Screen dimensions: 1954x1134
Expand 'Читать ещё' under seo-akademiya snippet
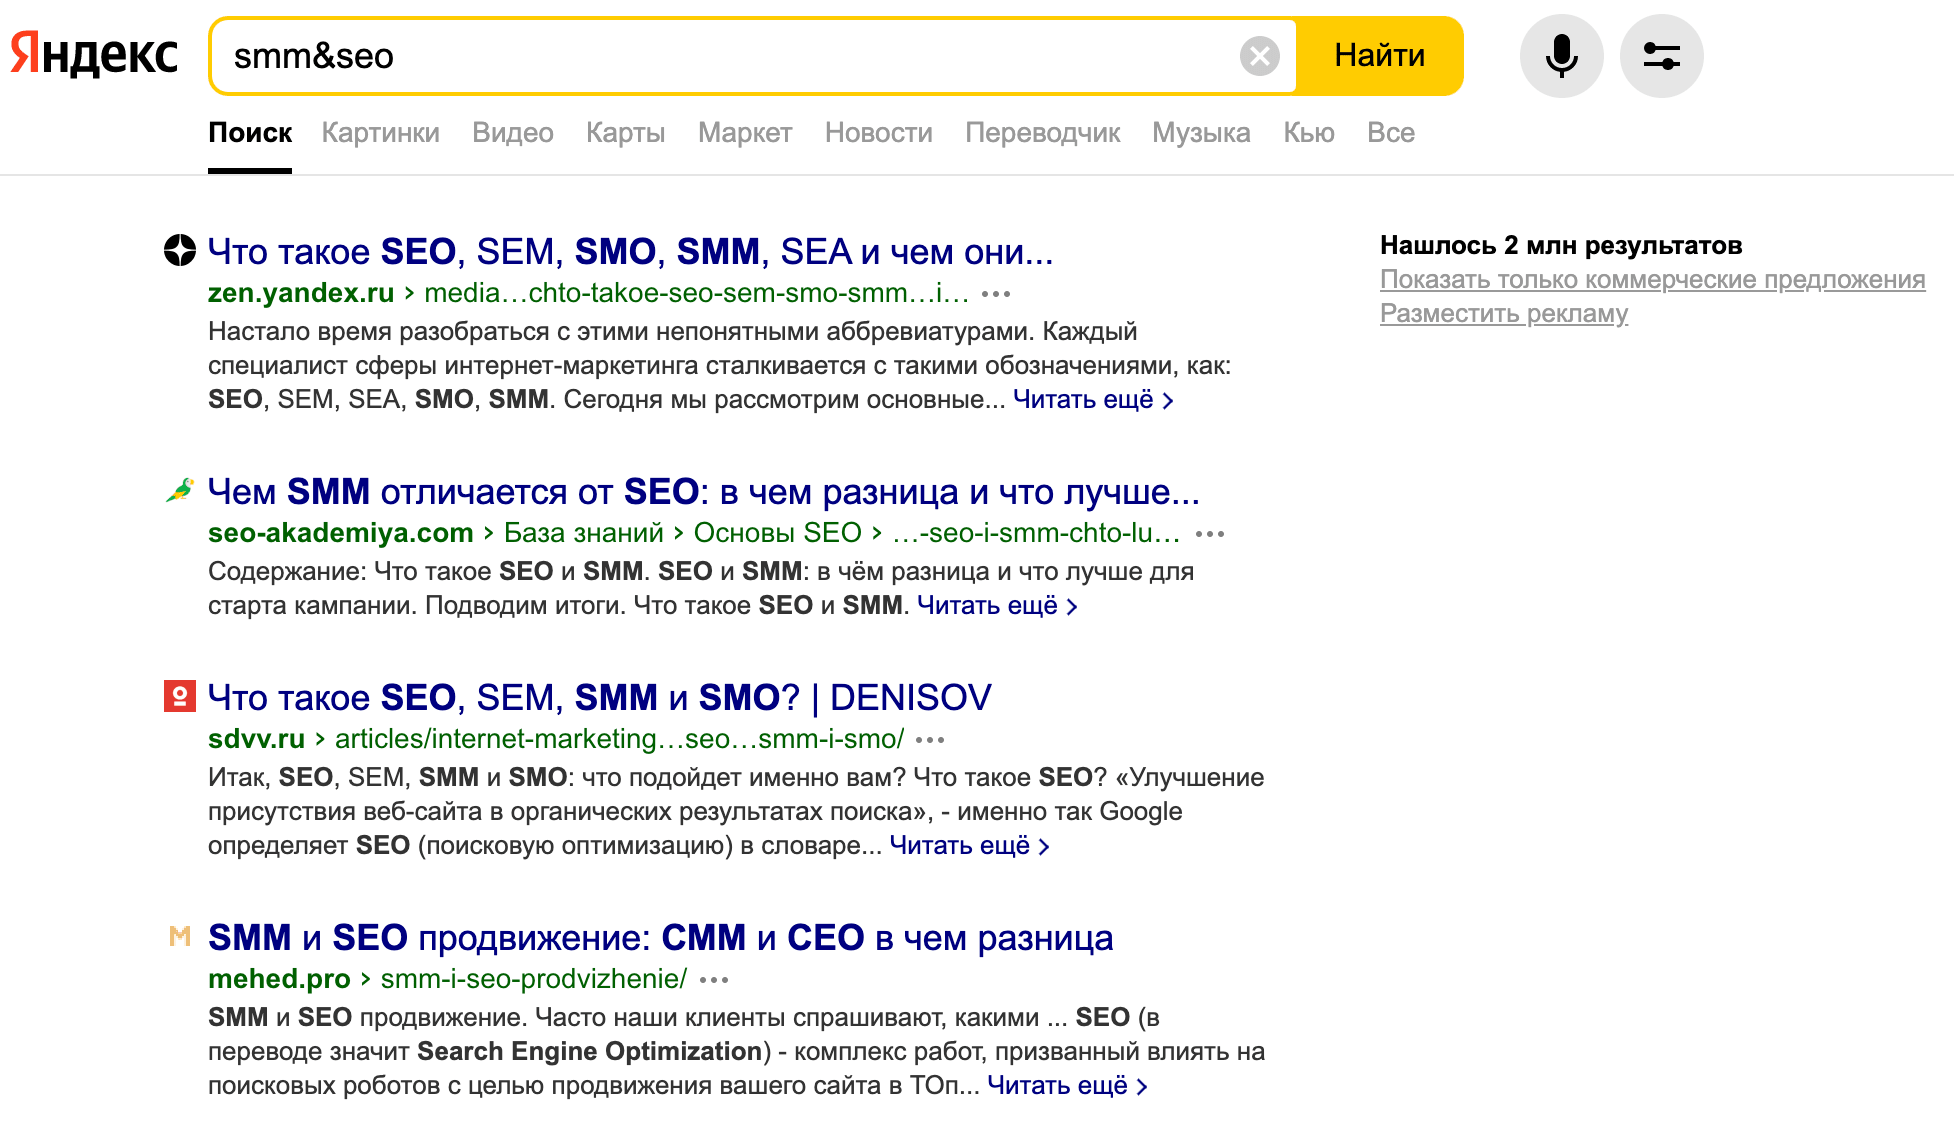pos(997,605)
